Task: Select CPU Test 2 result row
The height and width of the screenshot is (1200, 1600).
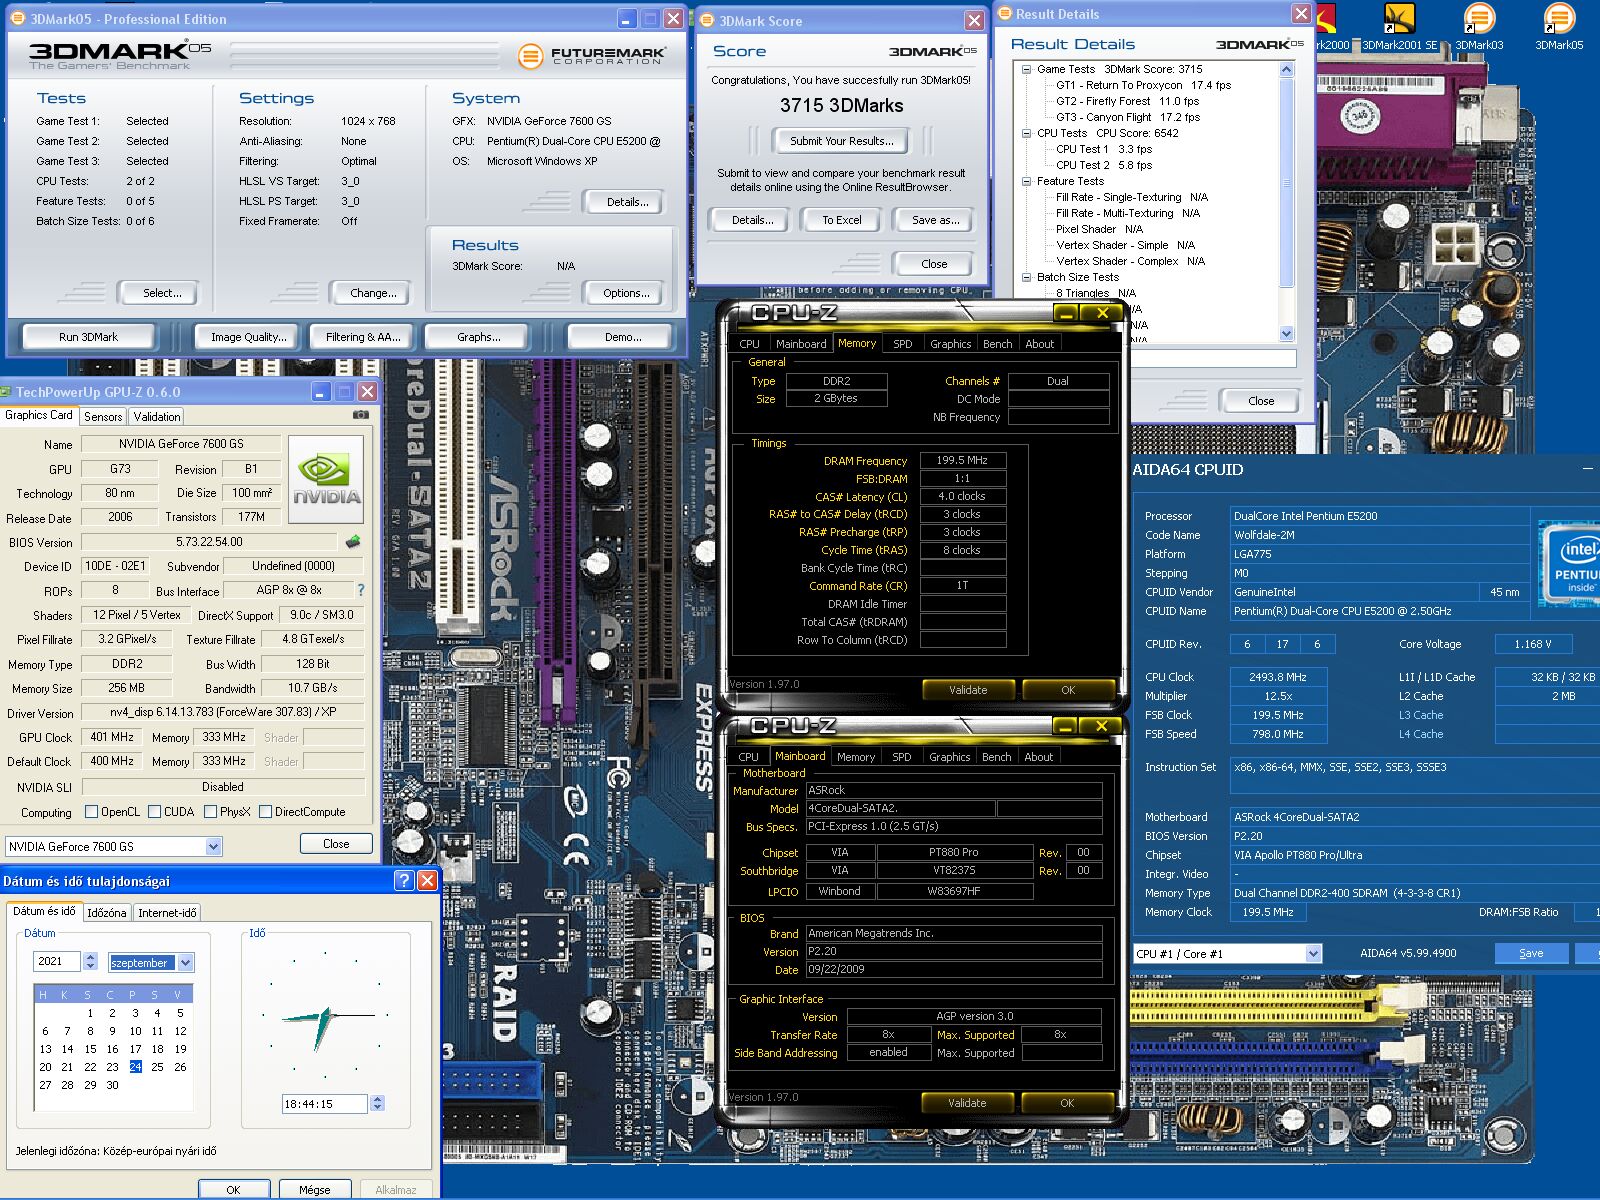Action: (1104, 165)
